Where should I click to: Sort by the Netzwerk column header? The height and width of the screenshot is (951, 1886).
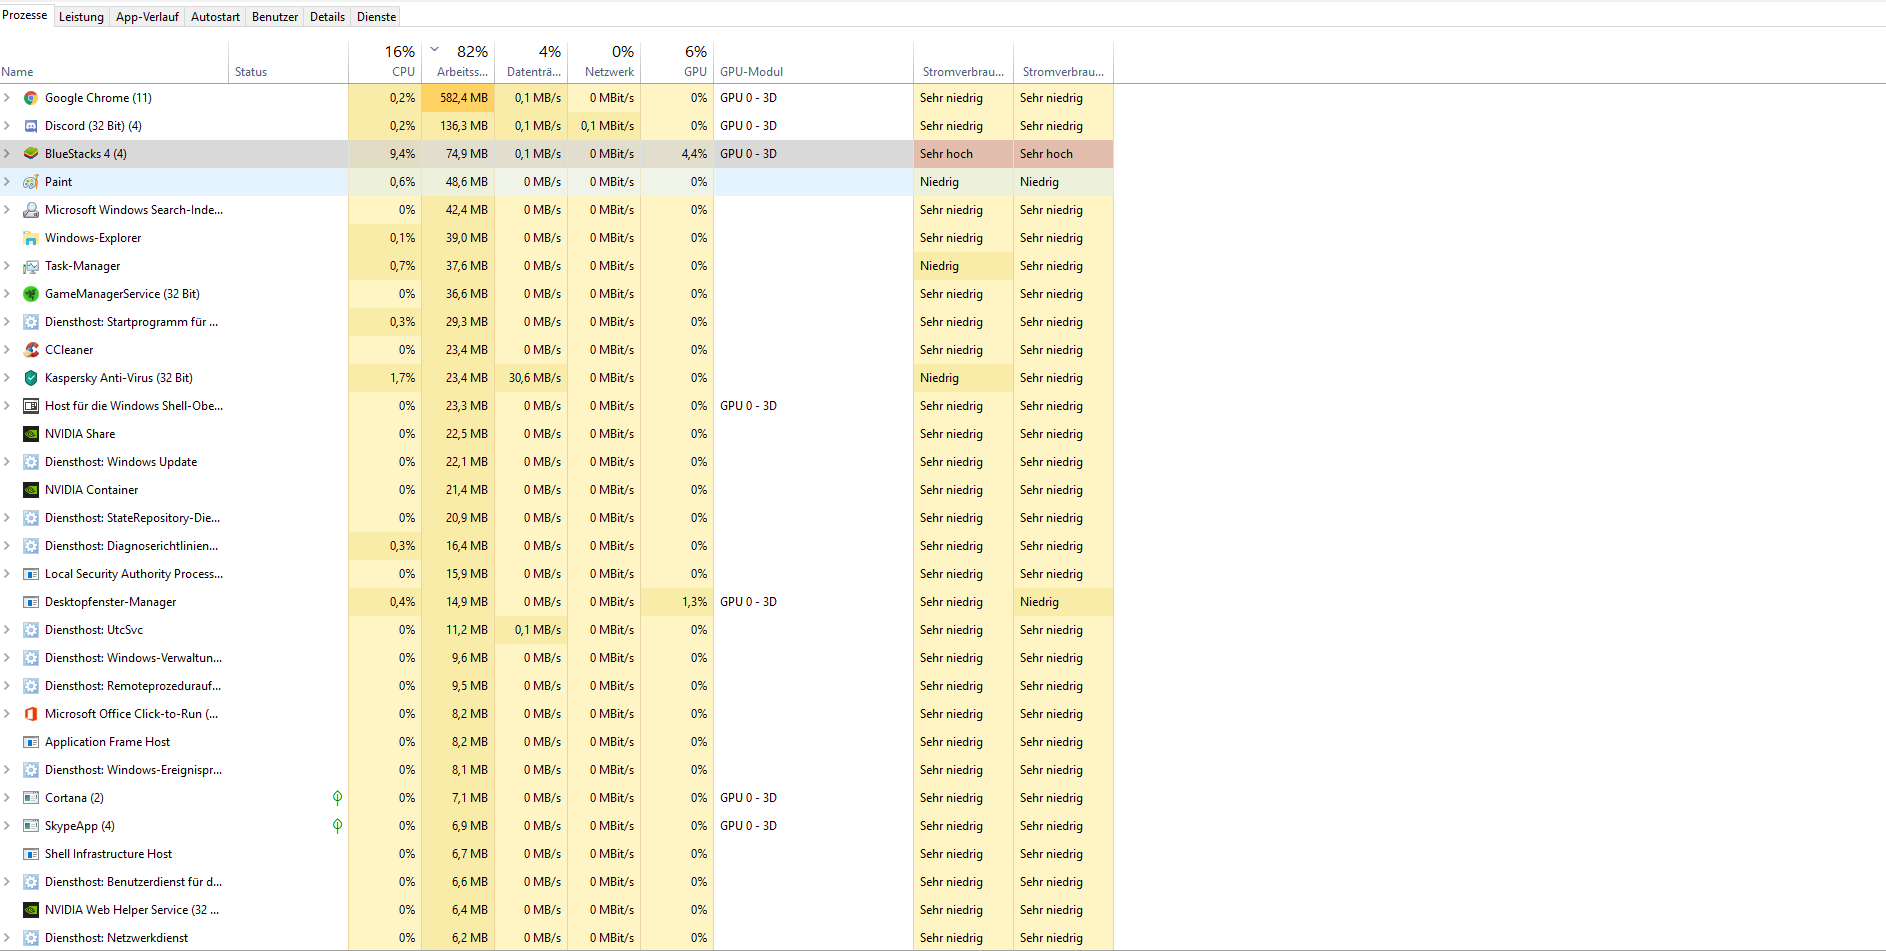pyautogui.click(x=604, y=63)
